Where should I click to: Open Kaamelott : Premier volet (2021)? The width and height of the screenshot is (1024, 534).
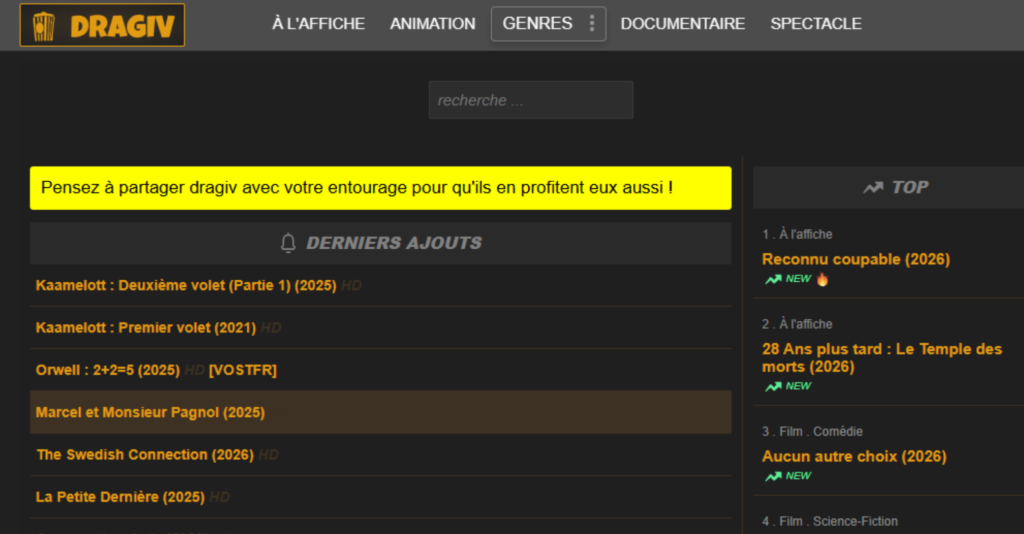pyautogui.click(x=146, y=327)
